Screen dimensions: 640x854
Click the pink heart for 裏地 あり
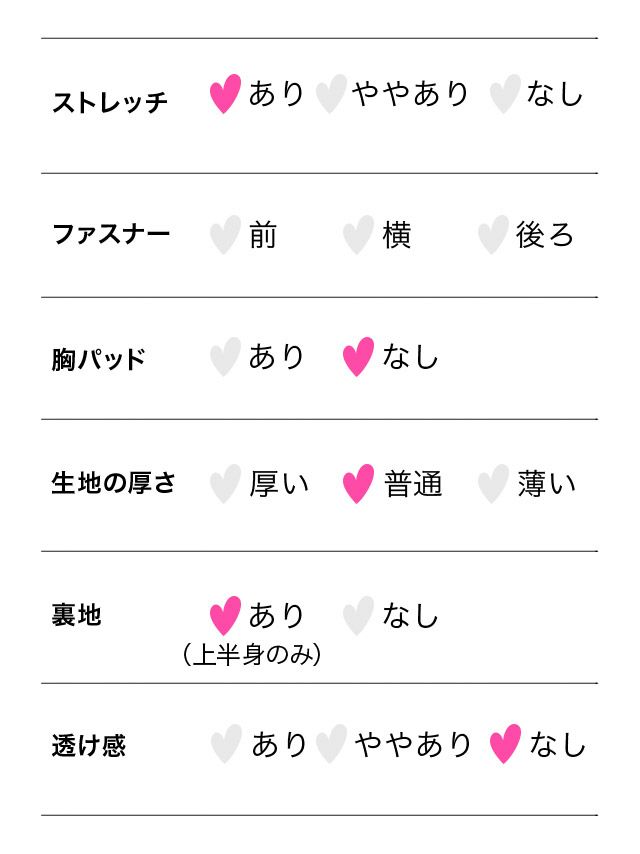pos(225,616)
